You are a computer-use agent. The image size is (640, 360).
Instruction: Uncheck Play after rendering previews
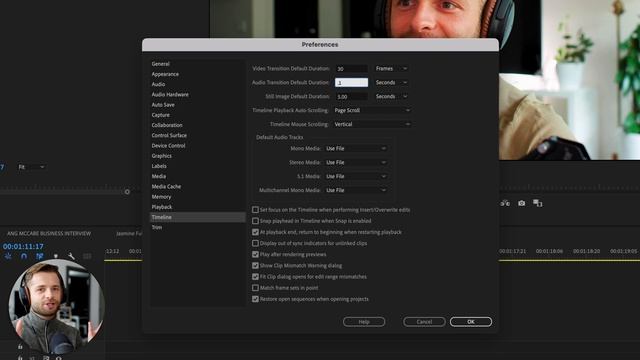256,254
